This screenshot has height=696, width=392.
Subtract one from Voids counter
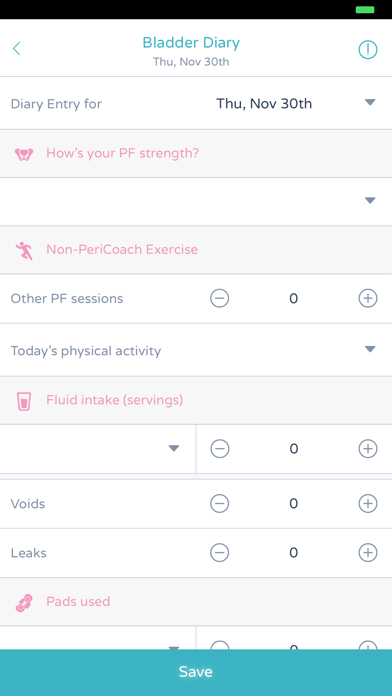point(219,503)
